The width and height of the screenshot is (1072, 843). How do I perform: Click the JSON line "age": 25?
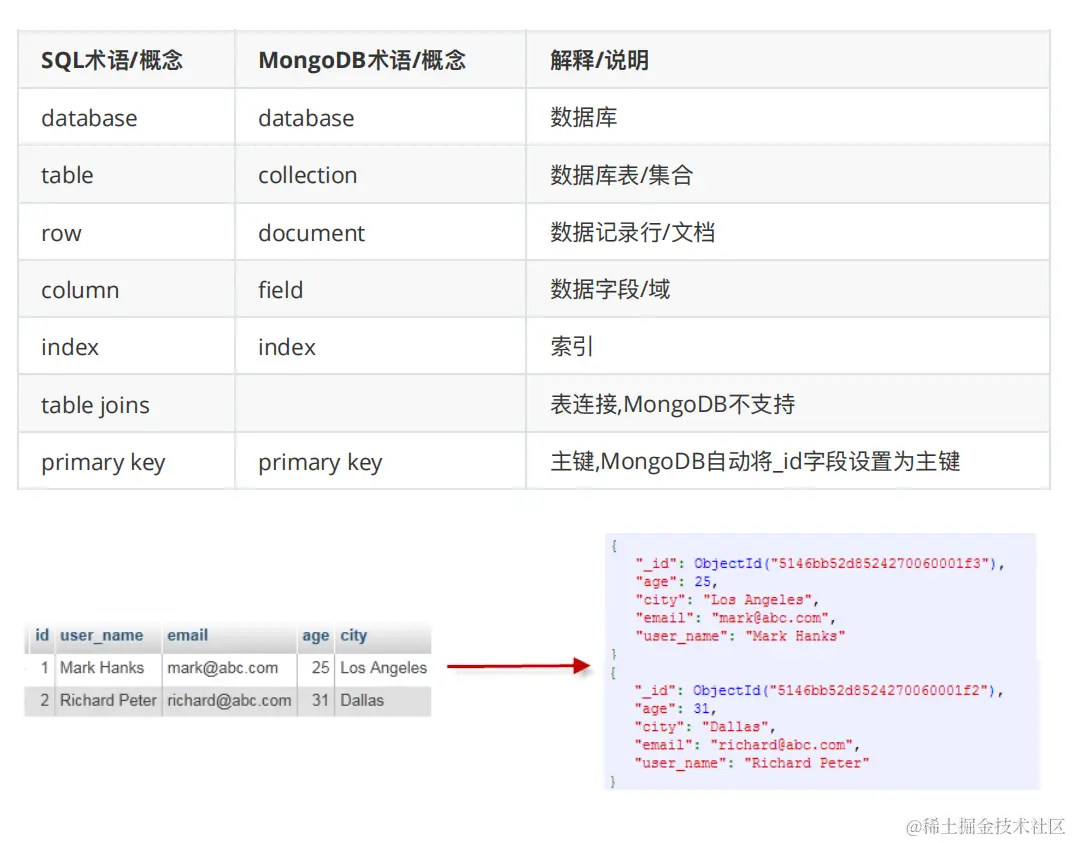pyautogui.click(x=675, y=582)
